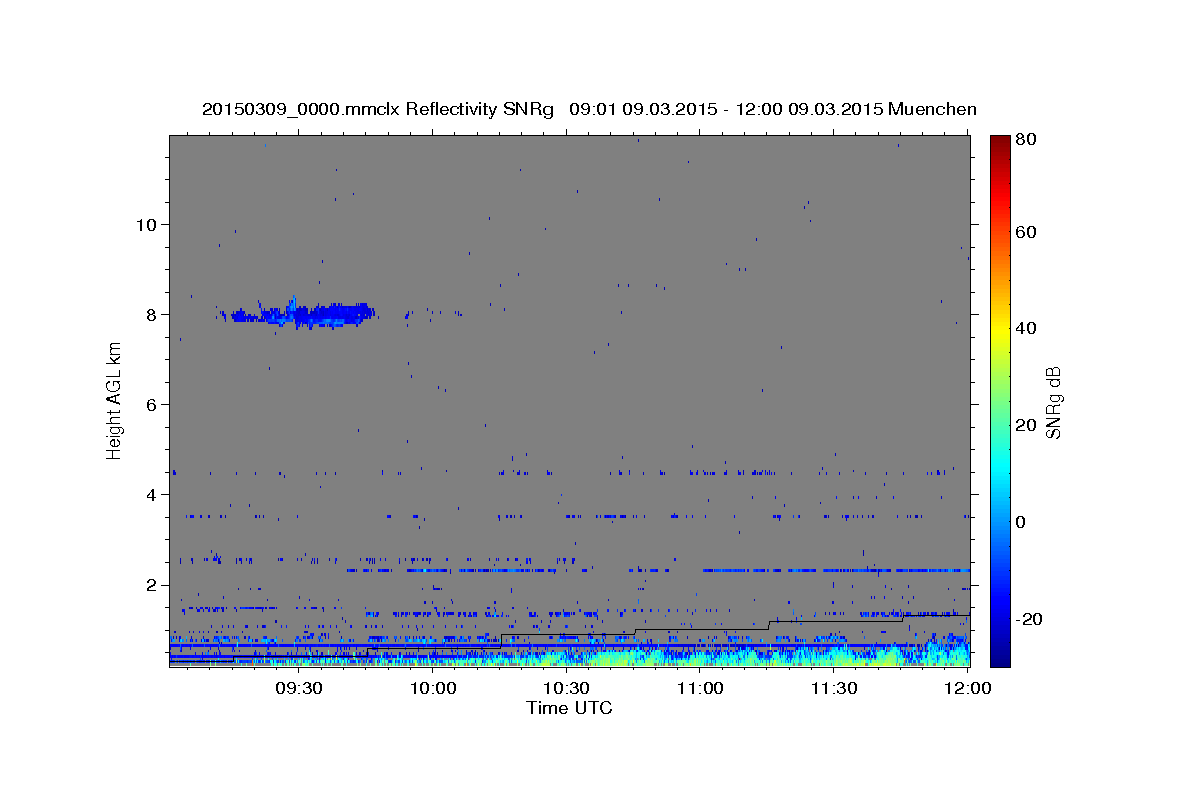Click the colorbar value 20
This screenshot has width=1200, height=800.
pyautogui.click(x=1027, y=425)
